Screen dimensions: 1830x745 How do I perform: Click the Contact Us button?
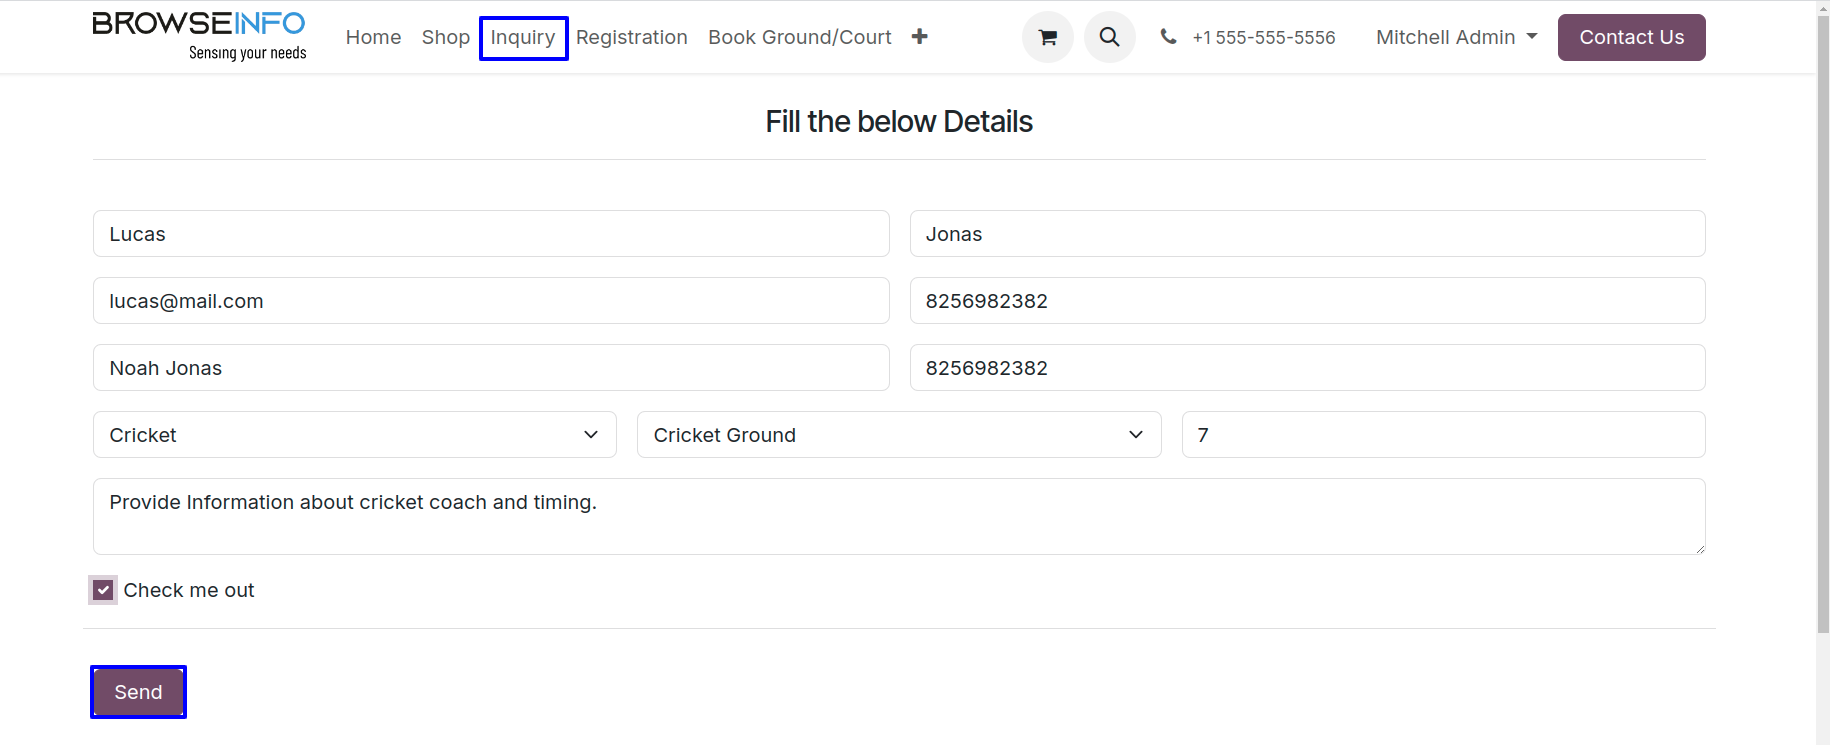[1631, 37]
